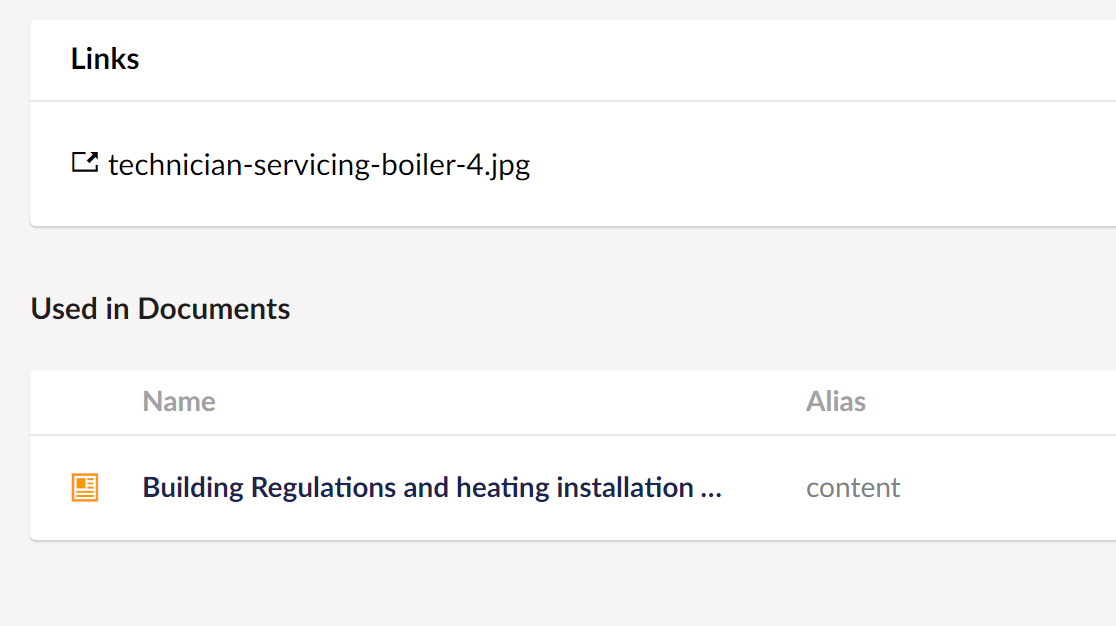The width and height of the screenshot is (1116, 626).
Task: Click the Links panel heading
Action: click(105, 59)
